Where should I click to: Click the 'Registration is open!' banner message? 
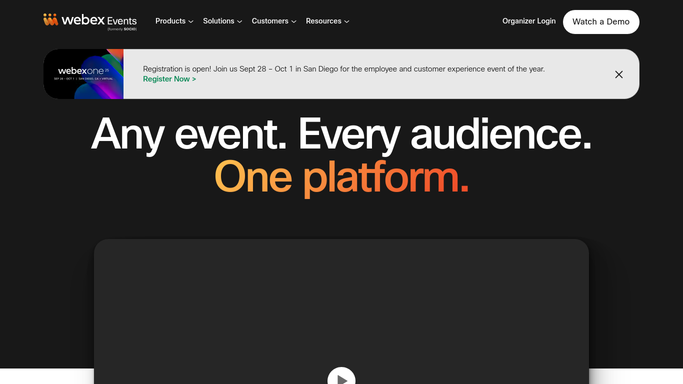pyautogui.click(x=344, y=69)
